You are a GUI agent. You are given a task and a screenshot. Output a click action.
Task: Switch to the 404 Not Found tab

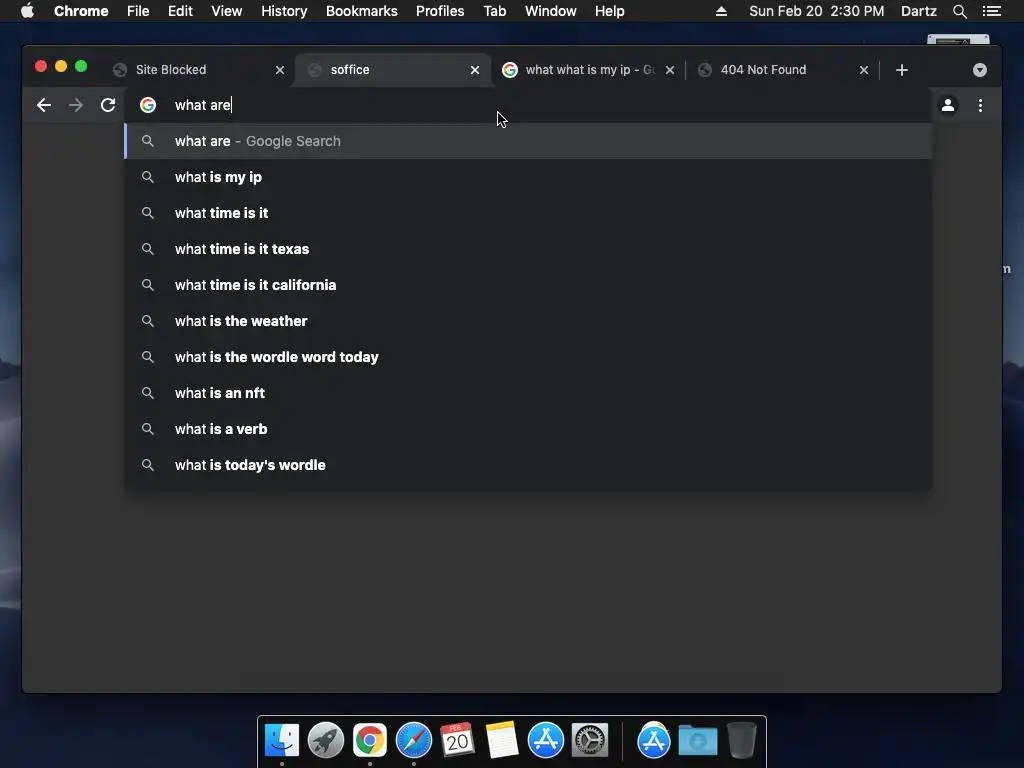pos(782,70)
